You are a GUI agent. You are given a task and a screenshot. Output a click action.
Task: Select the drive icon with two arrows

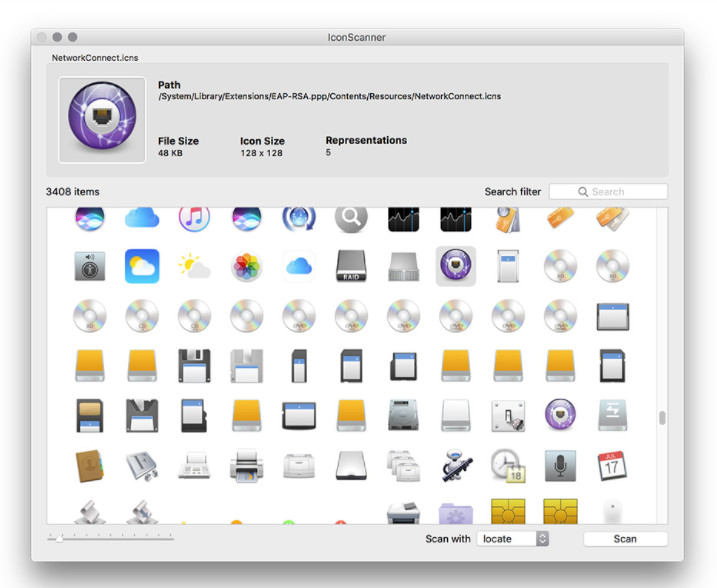click(613, 415)
